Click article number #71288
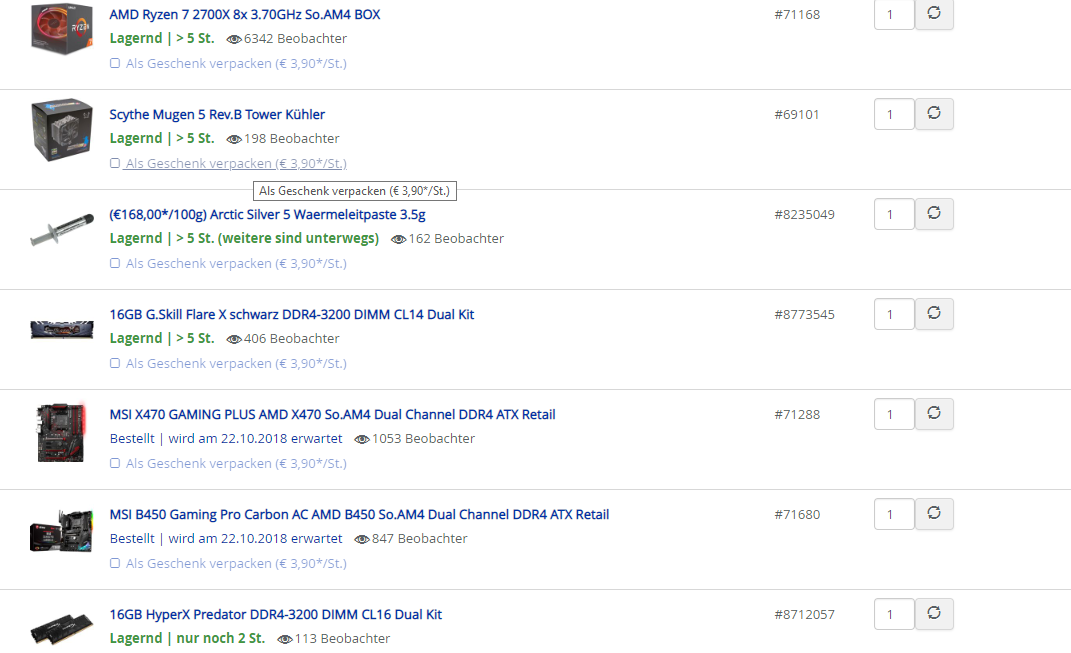This screenshot has height=653, width=1071. tap(797, 414)
